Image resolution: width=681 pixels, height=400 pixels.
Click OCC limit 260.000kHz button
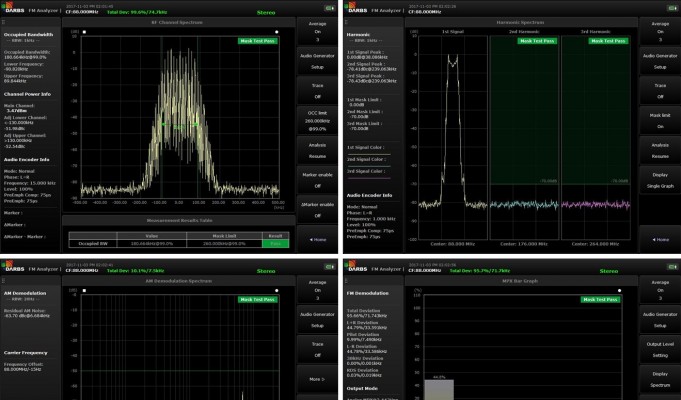317,121
